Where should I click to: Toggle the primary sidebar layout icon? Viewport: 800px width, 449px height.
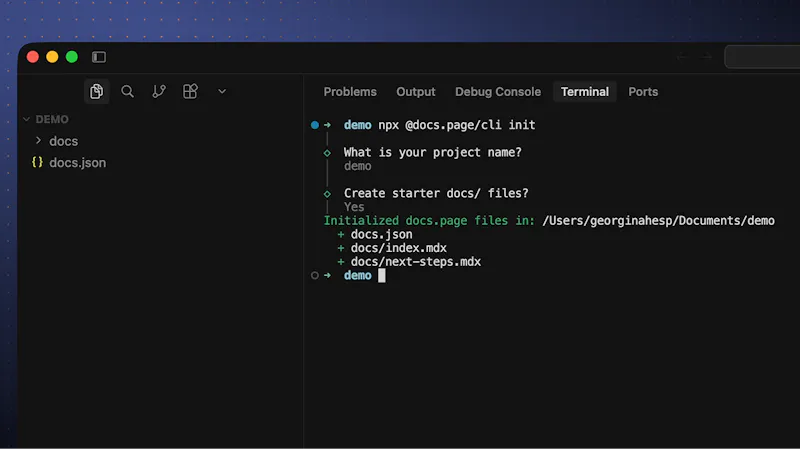pyautogui.click(x=99, y=57)
